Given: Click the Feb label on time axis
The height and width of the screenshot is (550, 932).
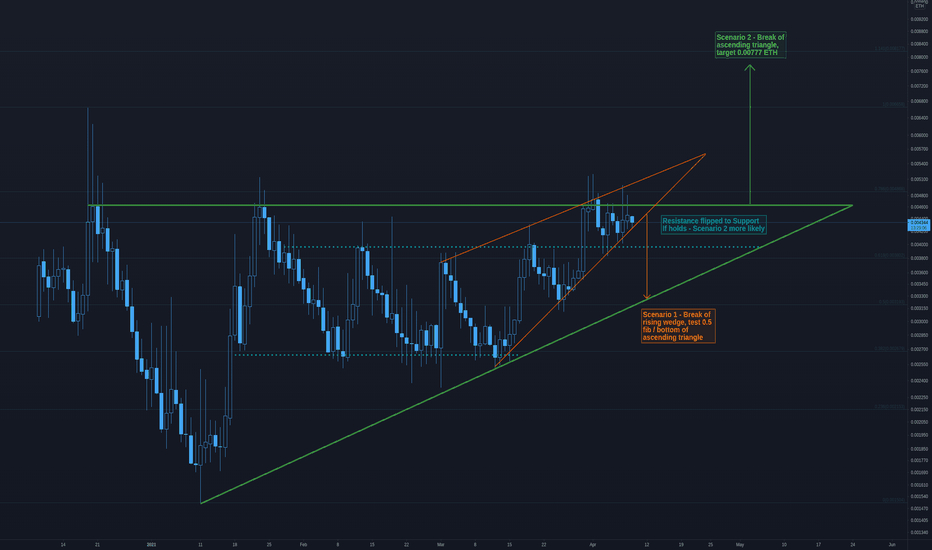Looking at the screenshot, I should [303, 545].
